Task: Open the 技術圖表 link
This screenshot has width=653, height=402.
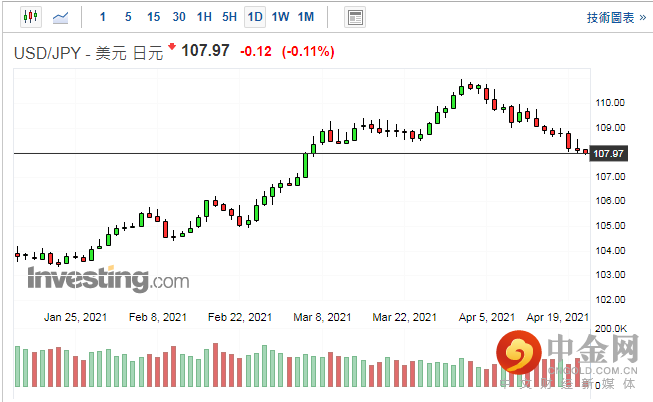Action: pos(616,17)
